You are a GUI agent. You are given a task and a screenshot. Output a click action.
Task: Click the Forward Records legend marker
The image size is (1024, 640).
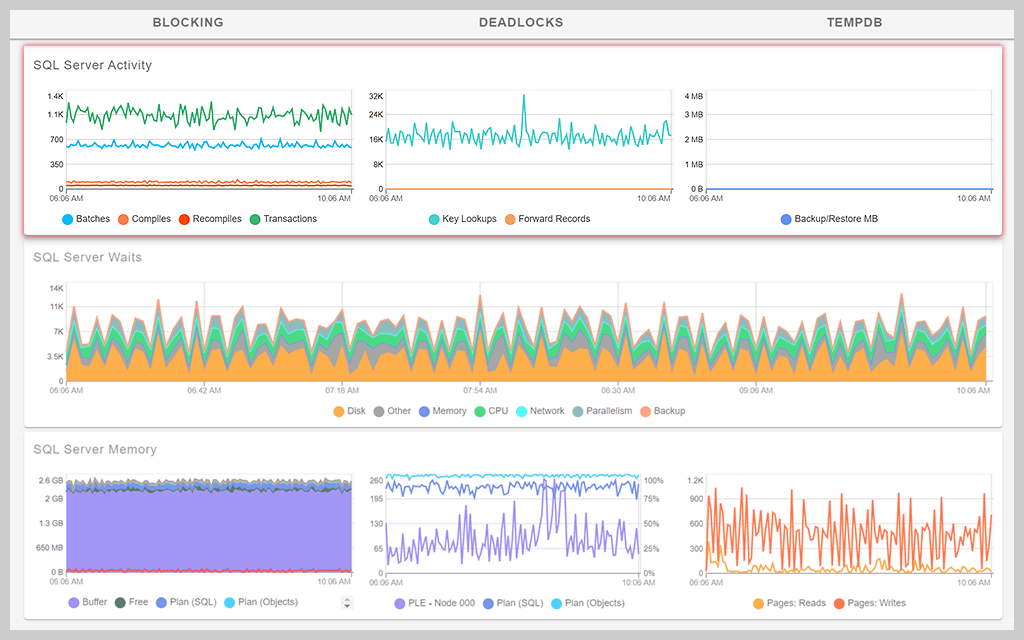510,218
